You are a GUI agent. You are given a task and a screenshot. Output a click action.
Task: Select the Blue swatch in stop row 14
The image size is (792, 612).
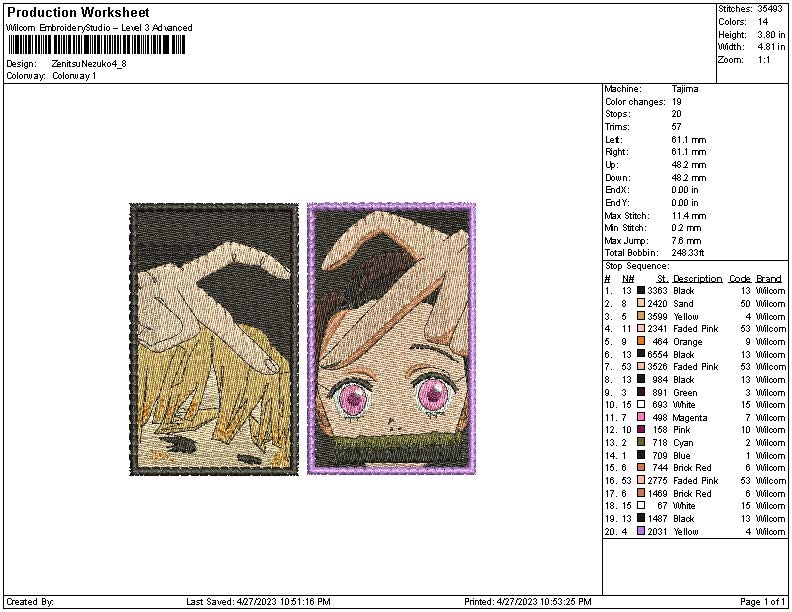641,455
